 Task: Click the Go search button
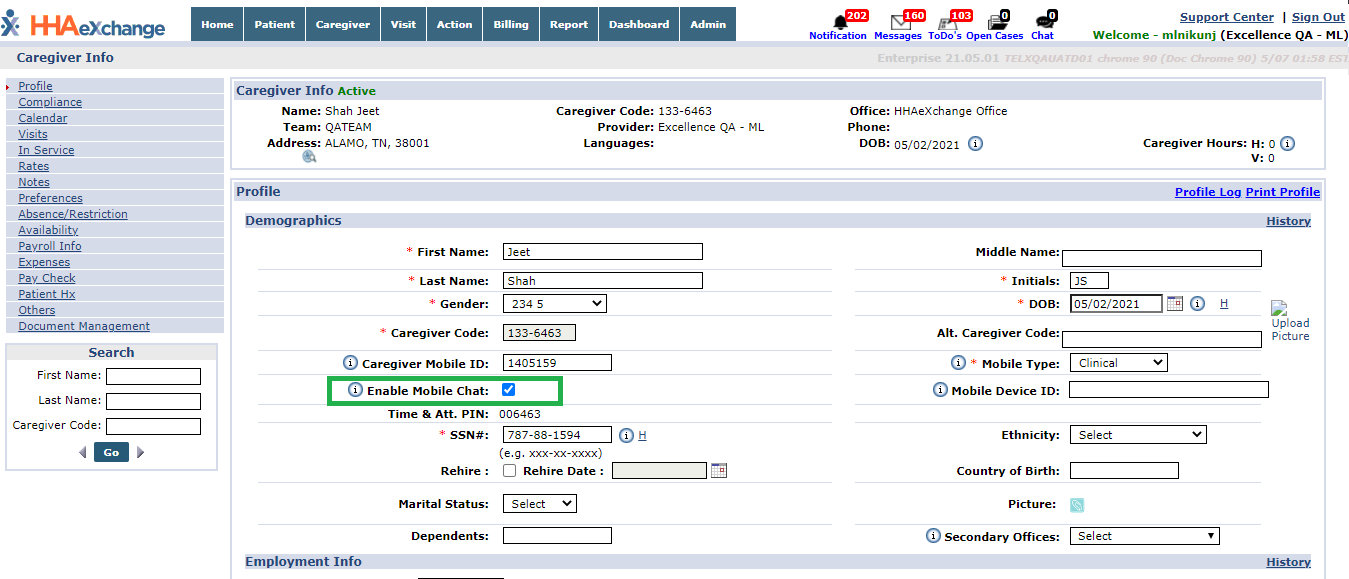click(111, 452)
